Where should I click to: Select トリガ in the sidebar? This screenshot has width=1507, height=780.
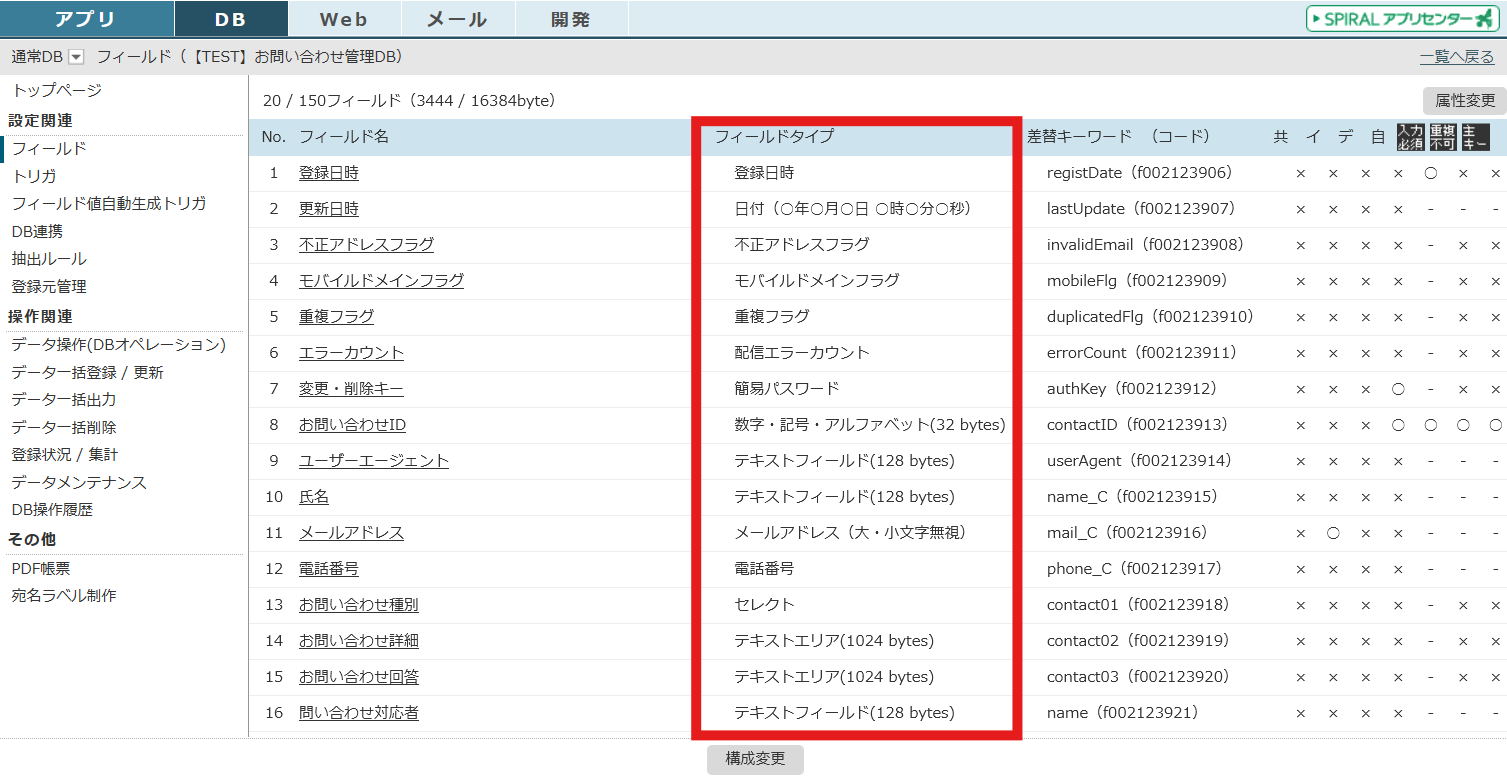tap(34, 176)
